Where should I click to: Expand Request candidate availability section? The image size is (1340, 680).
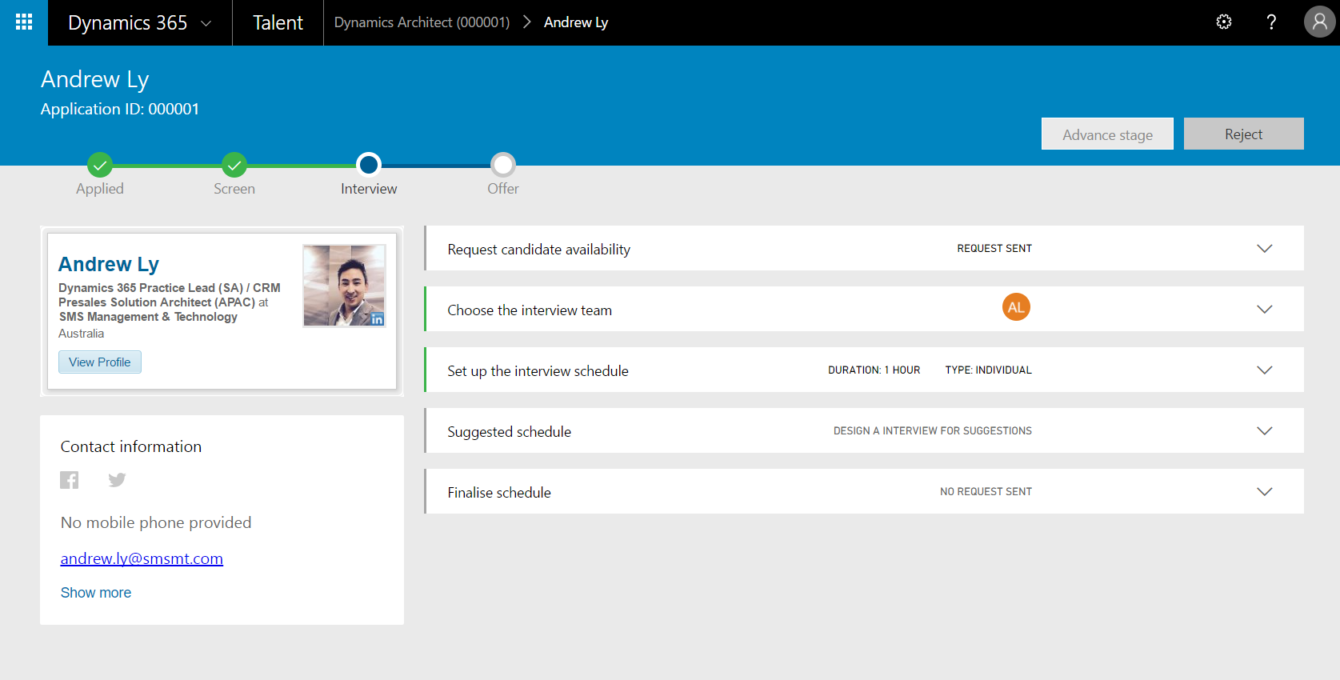1264,249
